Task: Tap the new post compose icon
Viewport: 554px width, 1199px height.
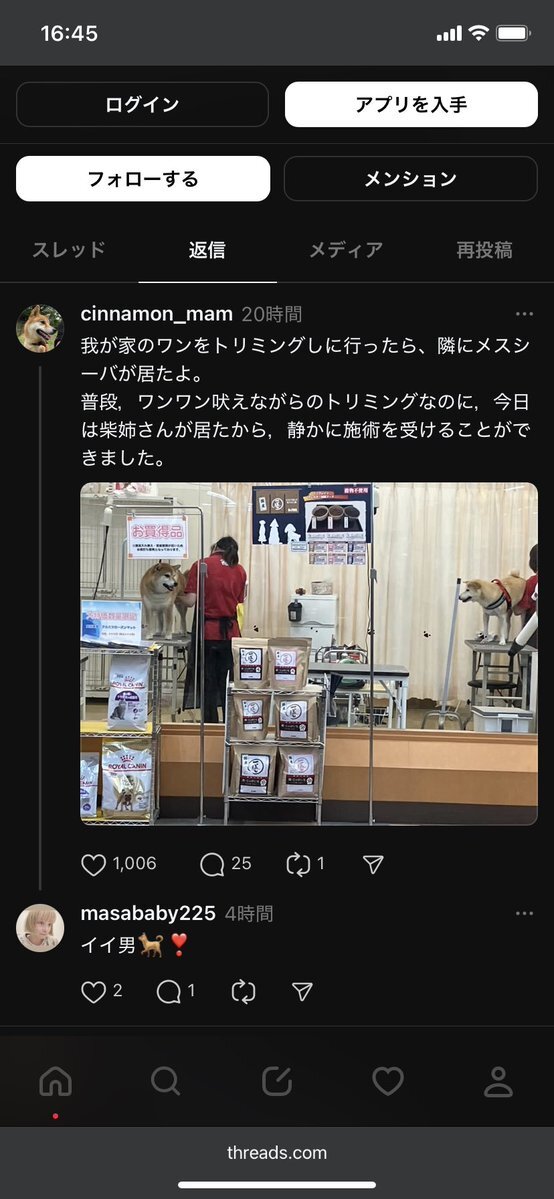Action: [x=276, y=1081]
